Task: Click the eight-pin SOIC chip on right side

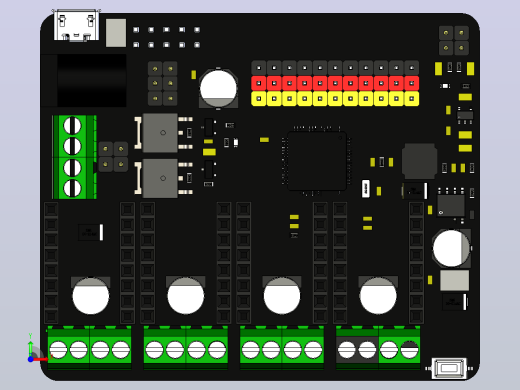Action: click(451, 205)
